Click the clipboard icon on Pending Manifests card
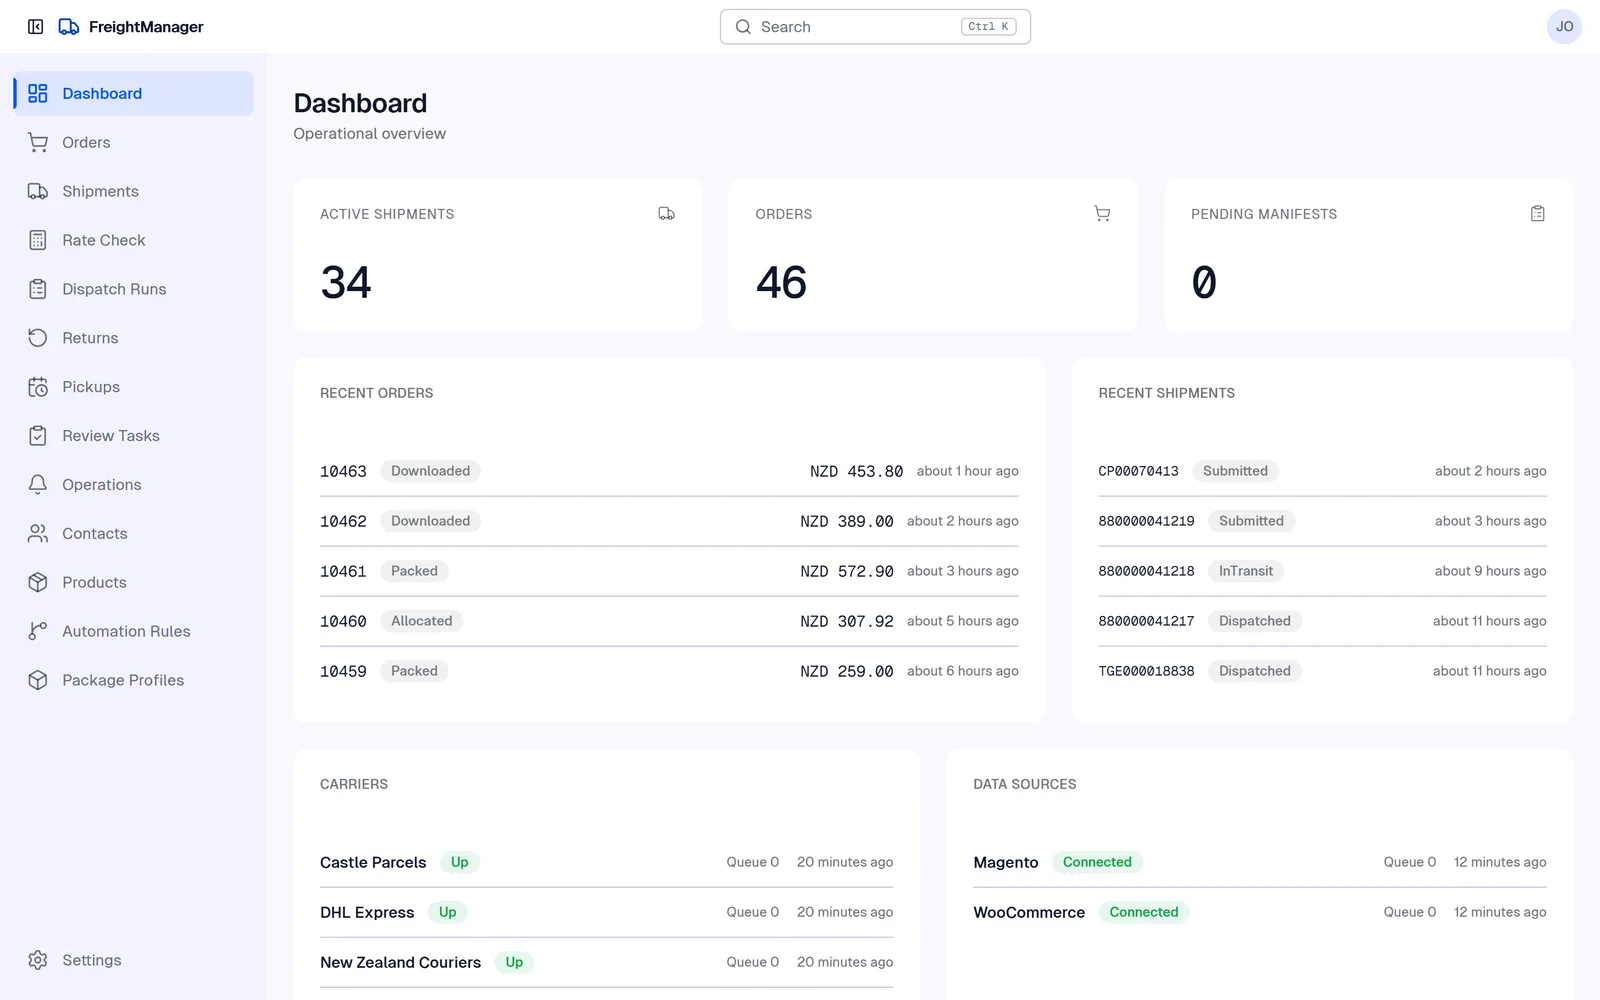1600x1000 pixels. pos(1538,213)
